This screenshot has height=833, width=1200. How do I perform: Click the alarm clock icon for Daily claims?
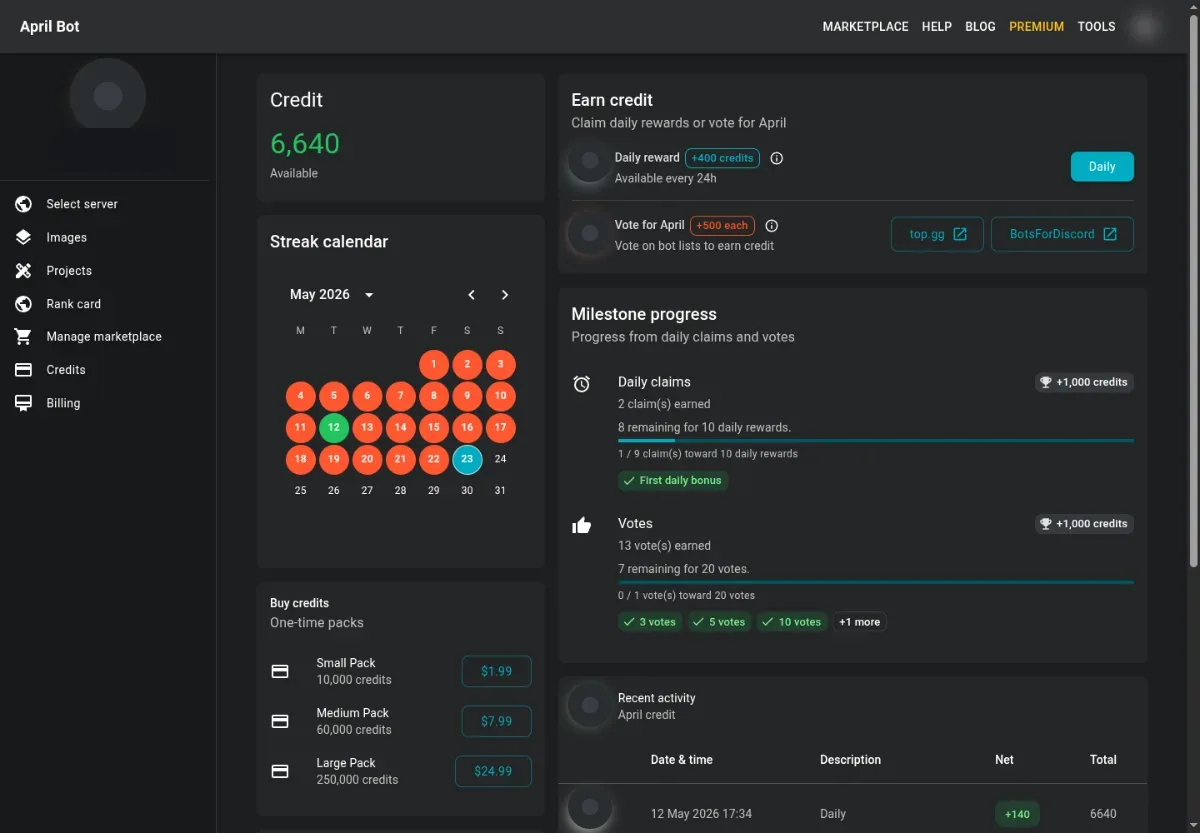point(582,384)
